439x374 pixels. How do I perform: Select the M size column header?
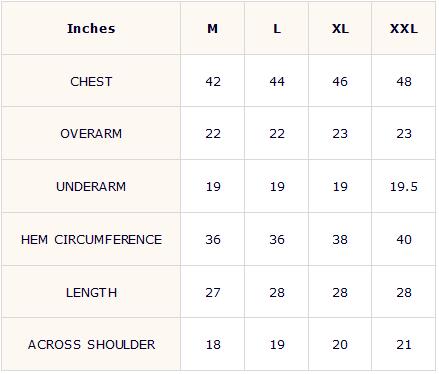point(213,29)
